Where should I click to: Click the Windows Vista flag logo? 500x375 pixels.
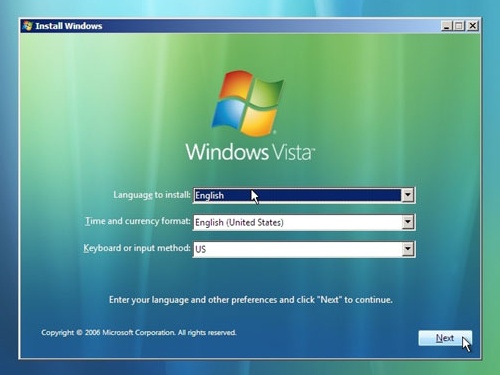pyautogui.click(x=247, y=103)
